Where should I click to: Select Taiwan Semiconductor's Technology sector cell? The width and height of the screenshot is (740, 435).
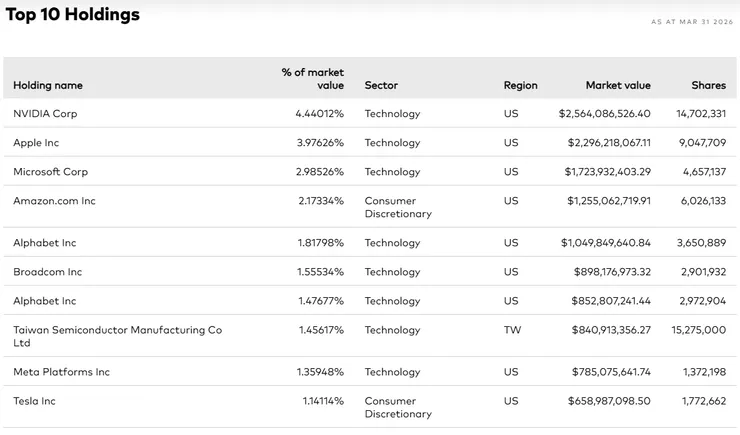[392, 331]
